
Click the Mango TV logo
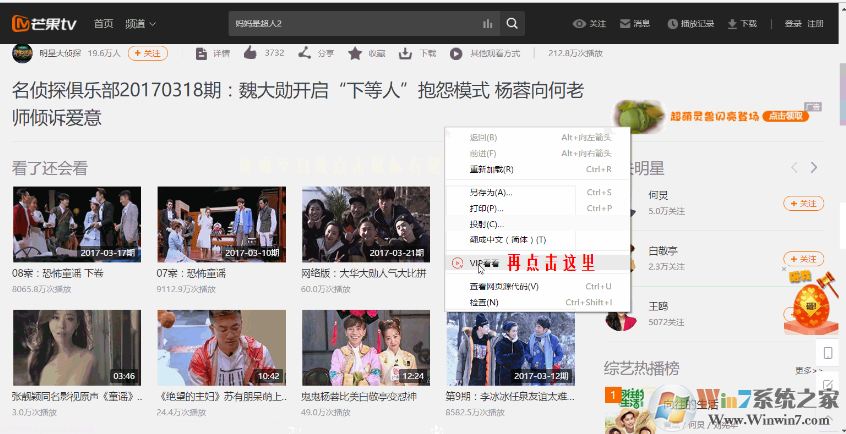point(44,23)
